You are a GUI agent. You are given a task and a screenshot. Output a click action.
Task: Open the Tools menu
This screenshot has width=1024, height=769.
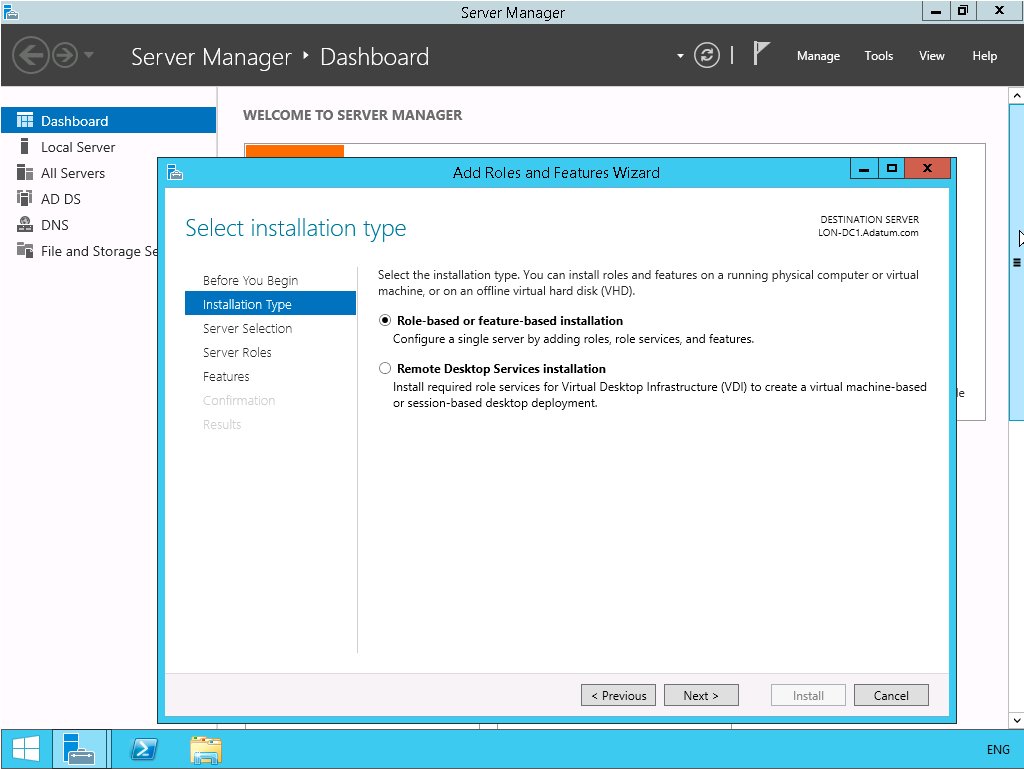tap(878, 56)
